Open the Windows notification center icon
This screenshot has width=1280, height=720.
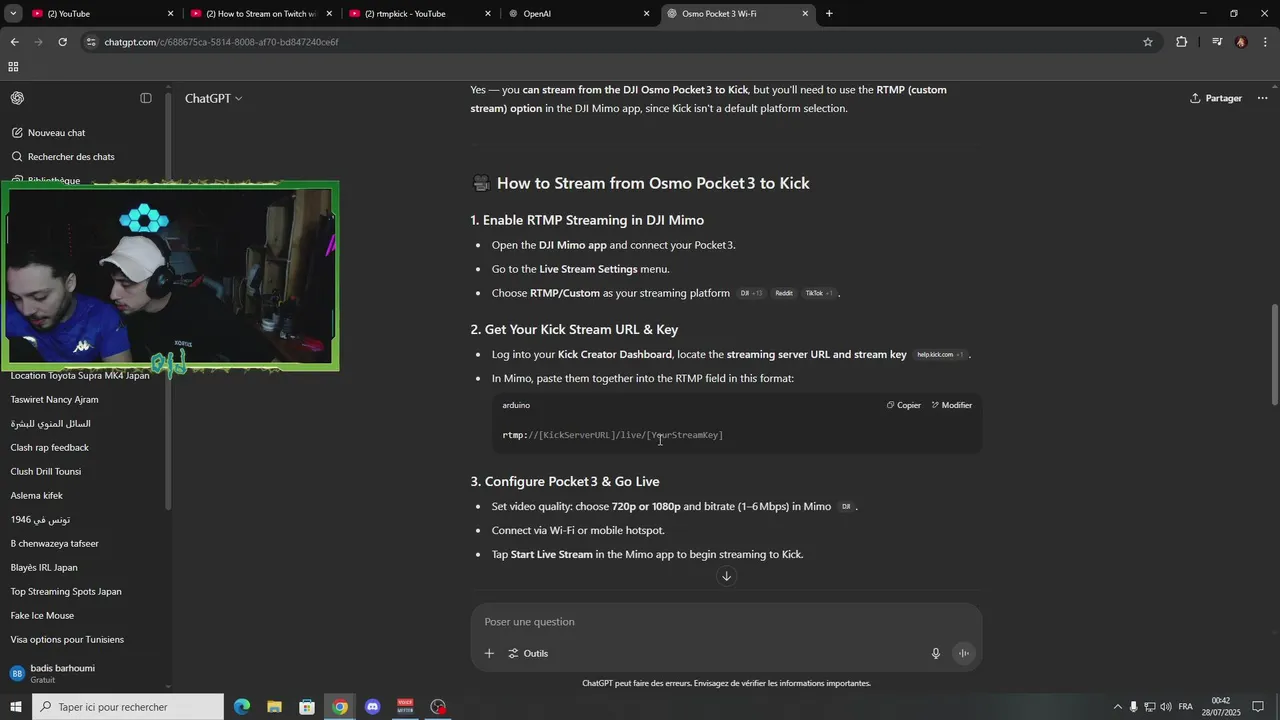coord(1259,707)
